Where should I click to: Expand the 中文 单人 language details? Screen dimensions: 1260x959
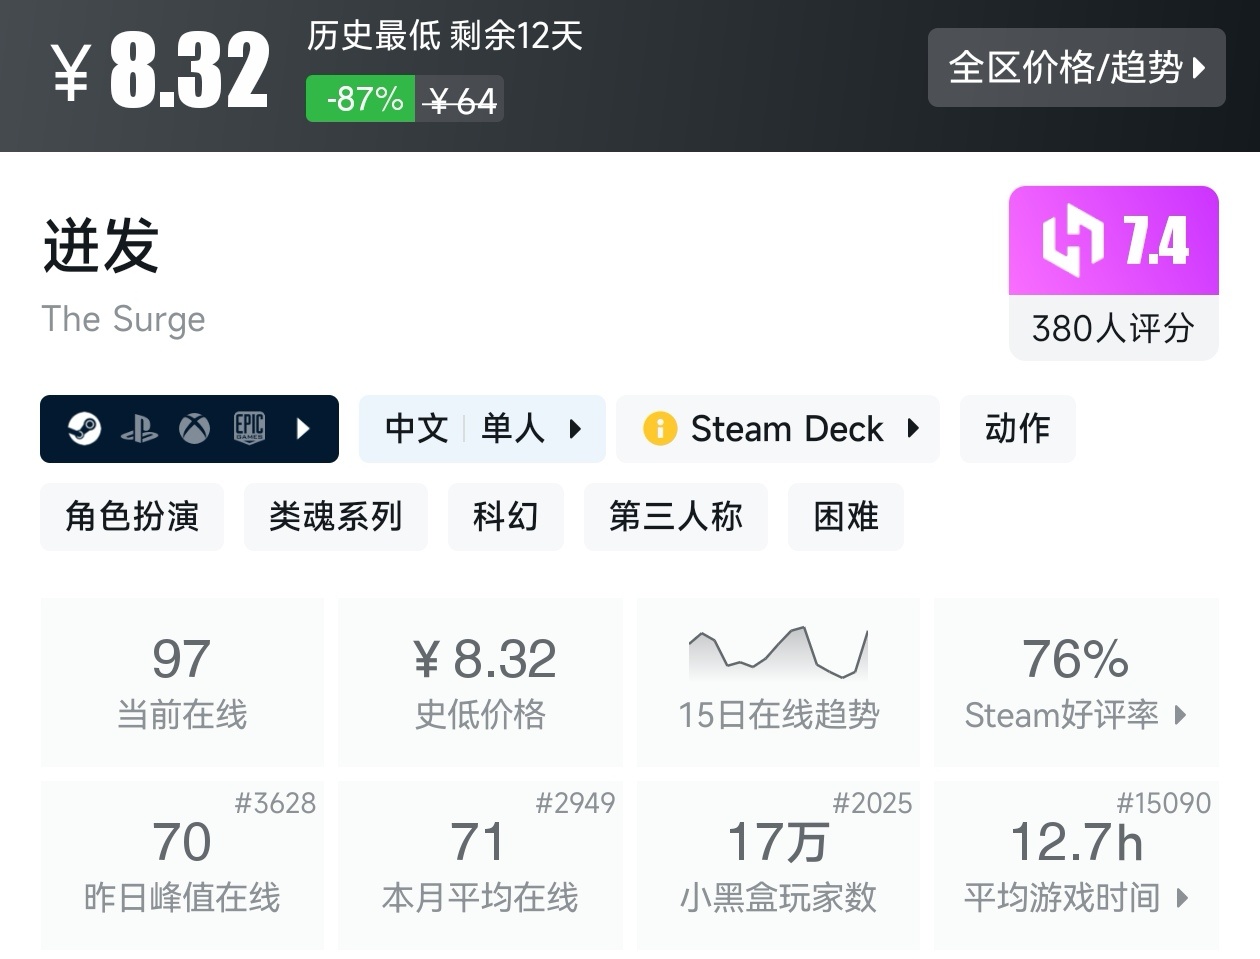[481, 429]
